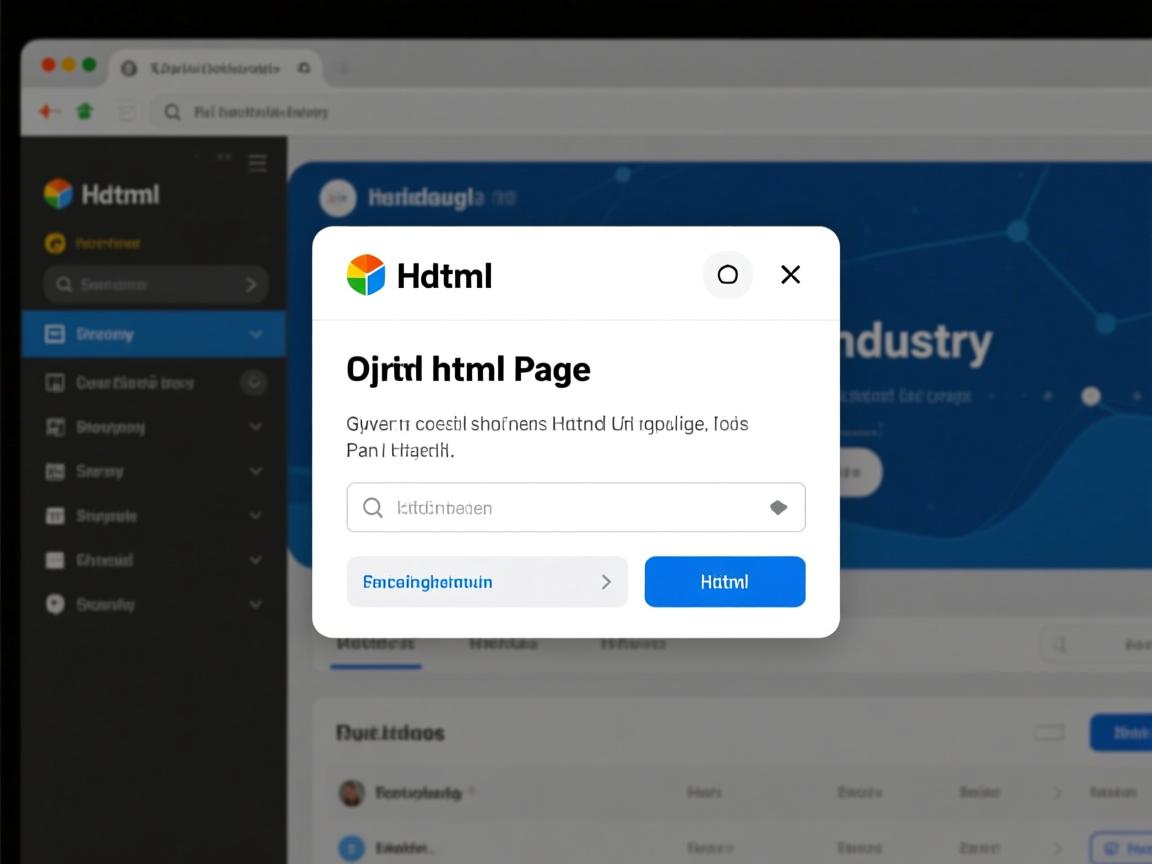This screenshot has height=864, width=1152.
Task: Click into the dialog search input field
Action: point(570,508)
